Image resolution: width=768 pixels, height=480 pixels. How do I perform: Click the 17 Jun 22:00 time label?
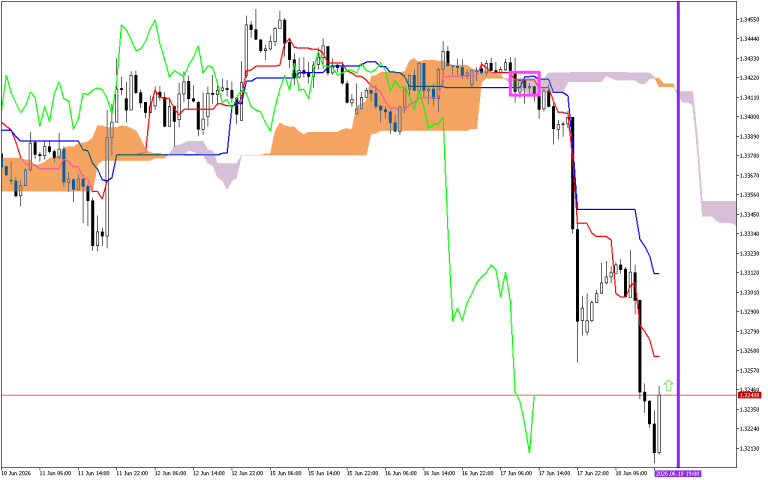point(593,473)
